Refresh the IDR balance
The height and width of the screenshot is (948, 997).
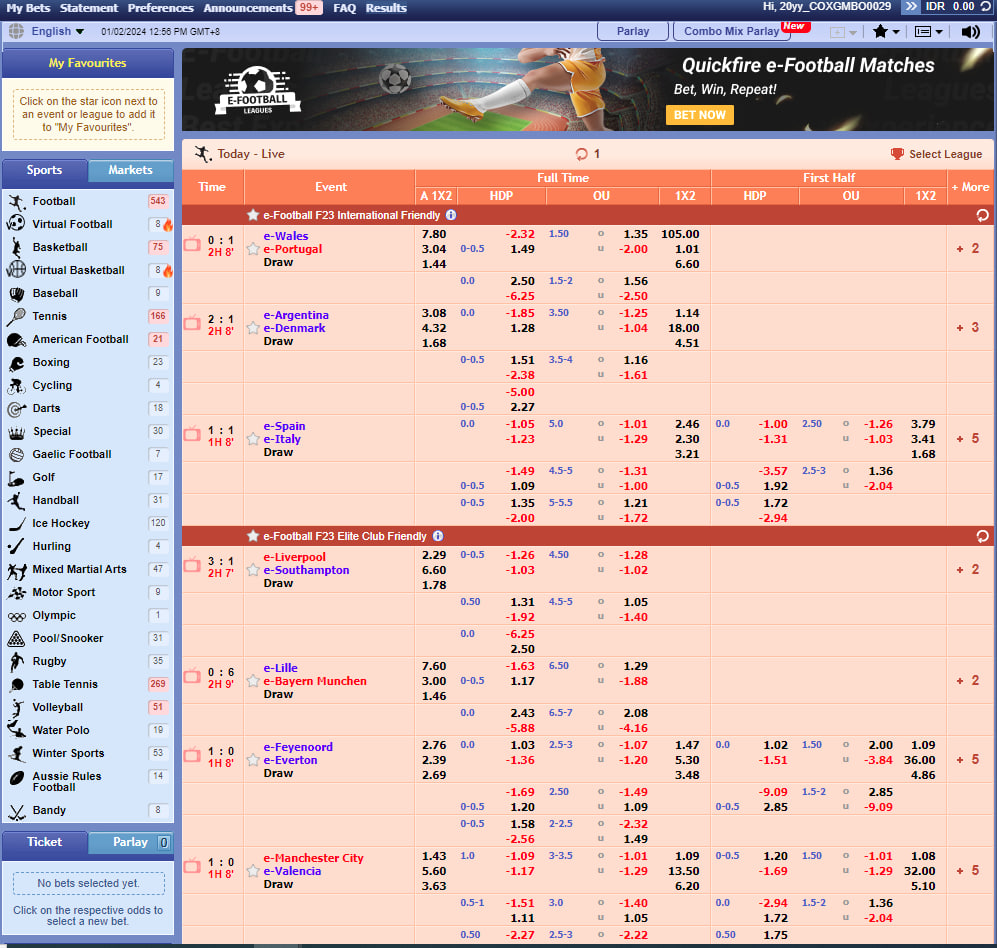(x=986, y=7)
